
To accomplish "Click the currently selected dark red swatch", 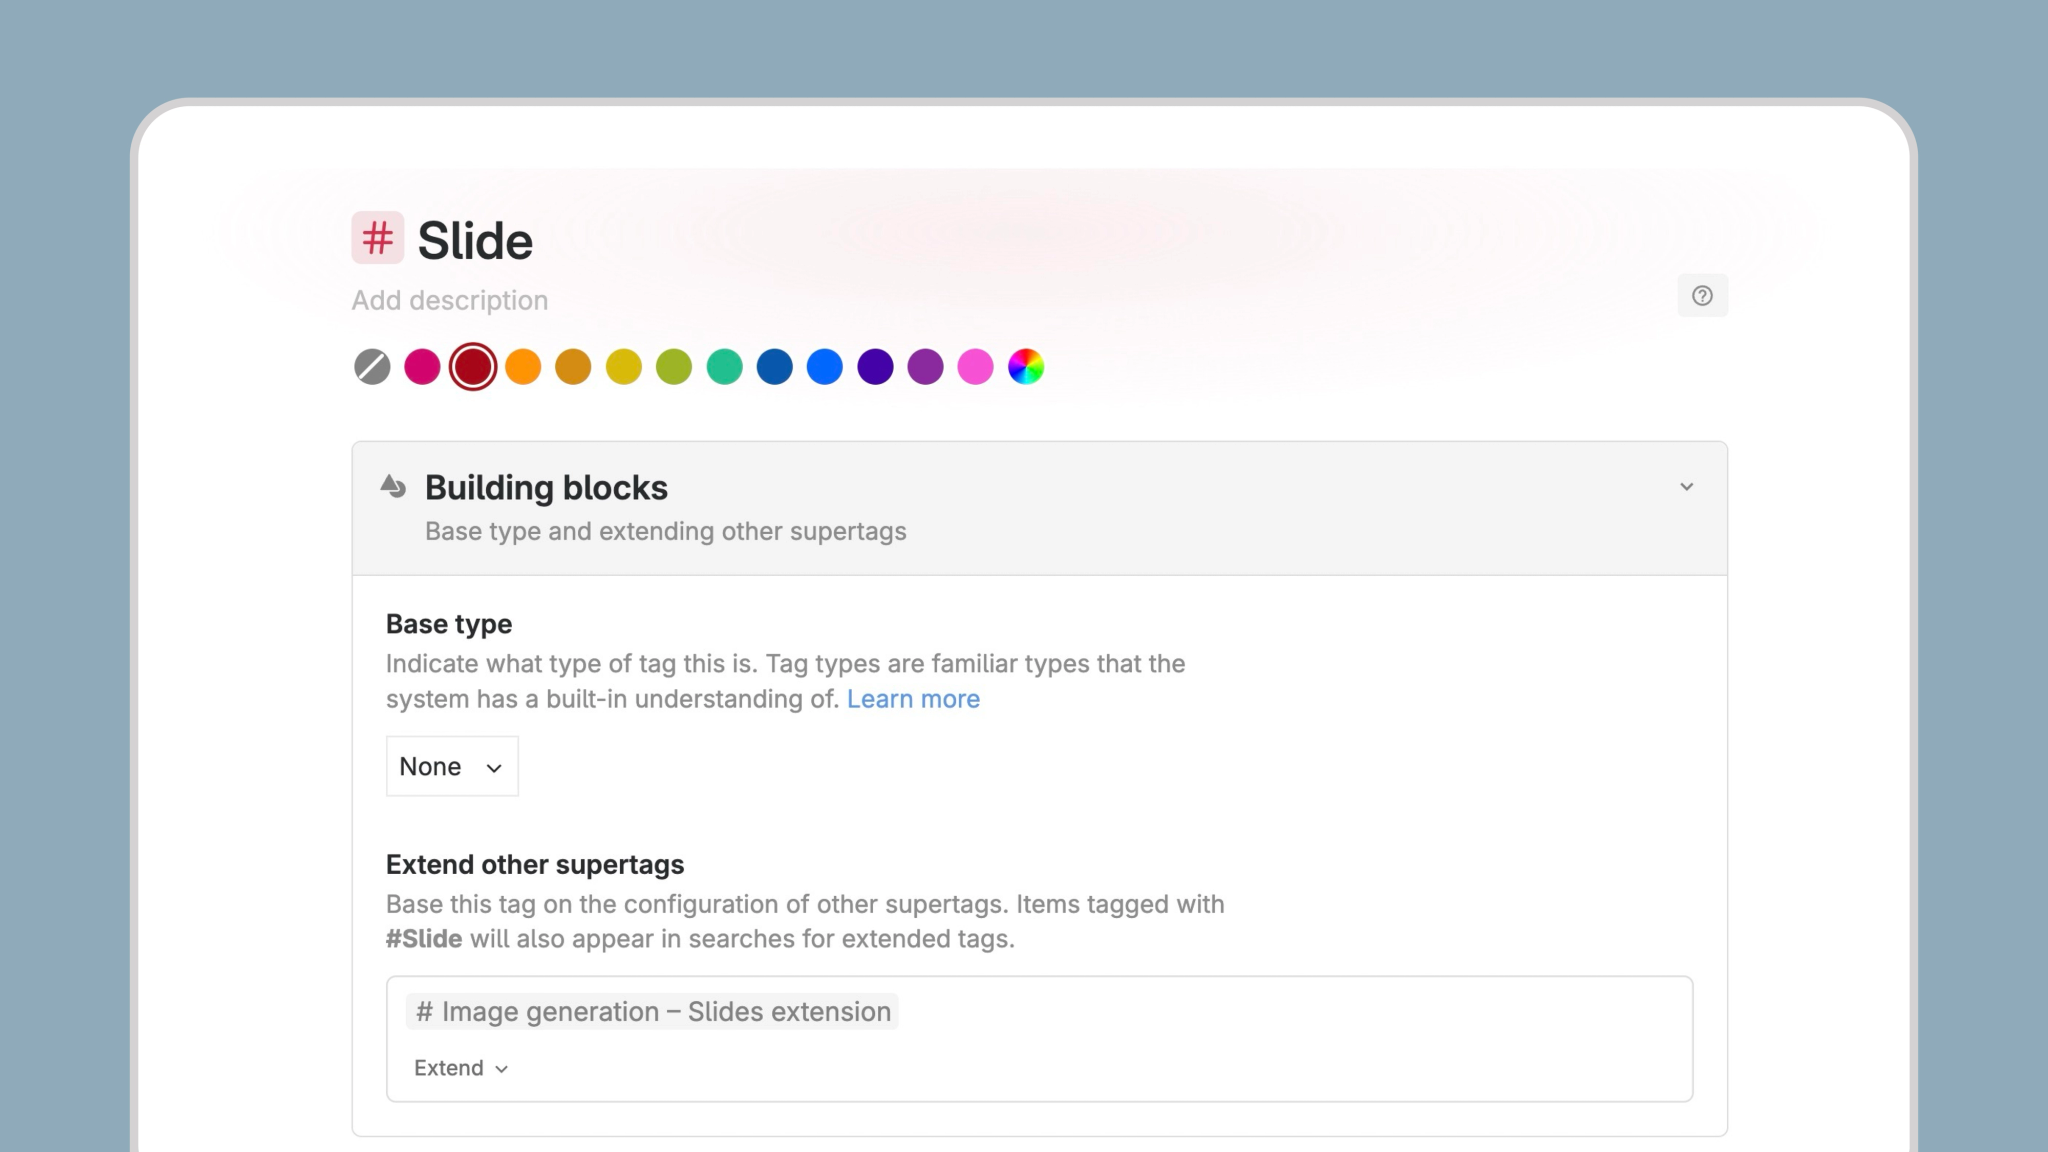I will (x=473, y=367).
